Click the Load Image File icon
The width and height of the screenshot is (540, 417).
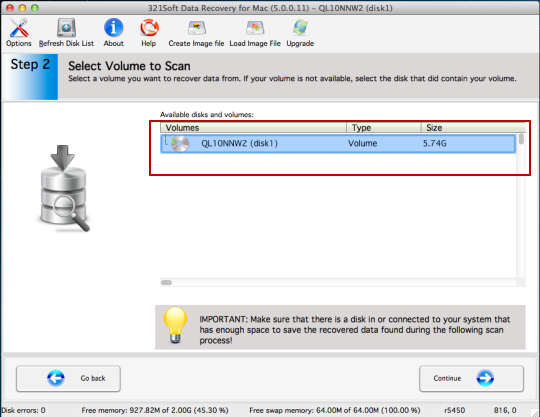click(x=255, y=28)
